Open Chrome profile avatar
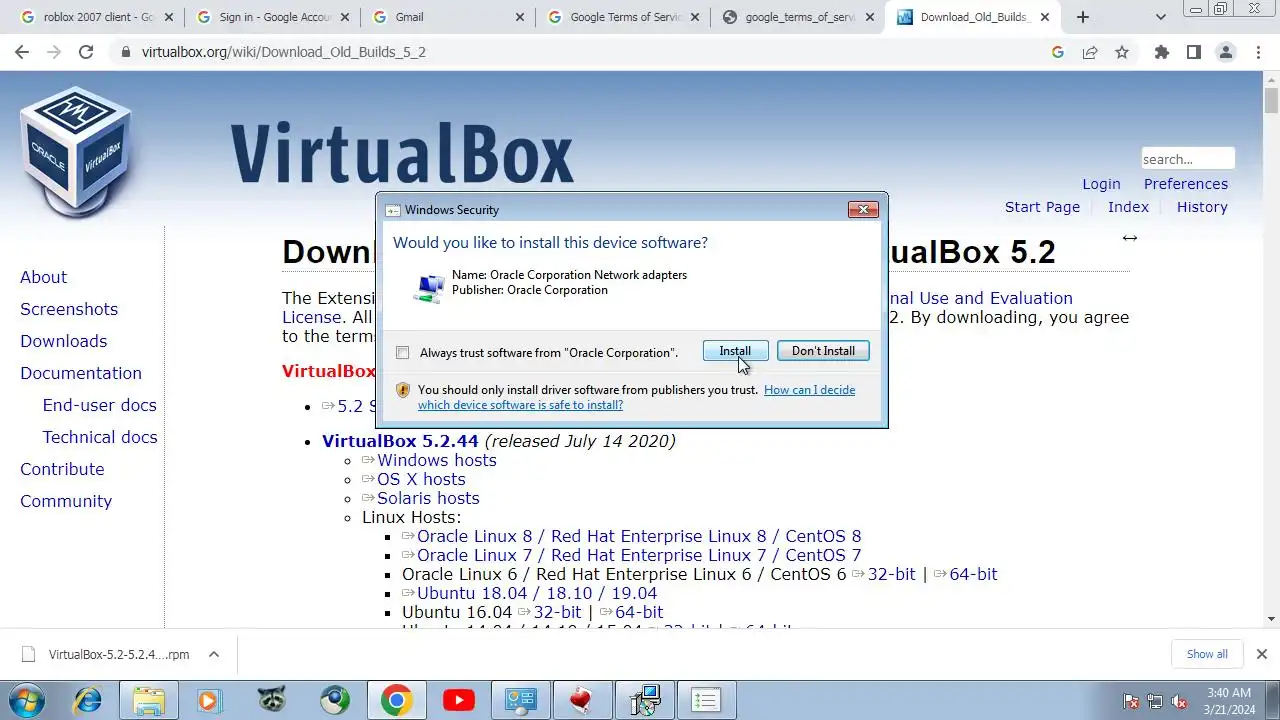 point(1225,52)
